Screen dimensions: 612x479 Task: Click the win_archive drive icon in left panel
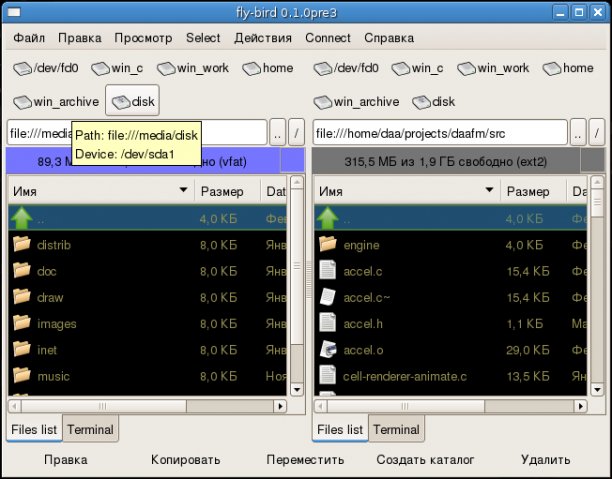point(22,102)
